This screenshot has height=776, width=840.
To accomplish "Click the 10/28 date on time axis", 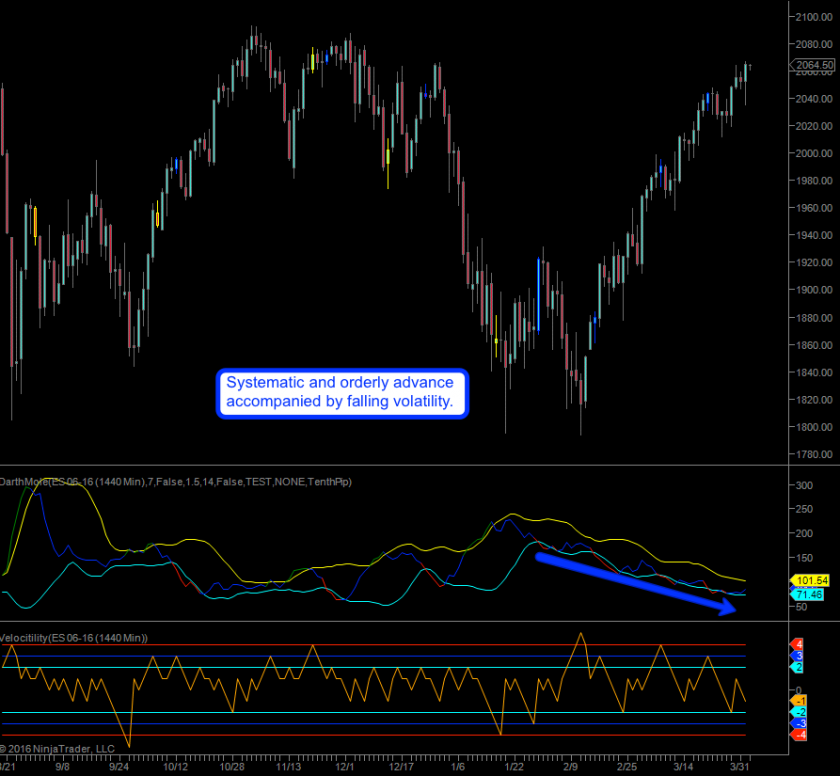I will click(x=233, y=766).
